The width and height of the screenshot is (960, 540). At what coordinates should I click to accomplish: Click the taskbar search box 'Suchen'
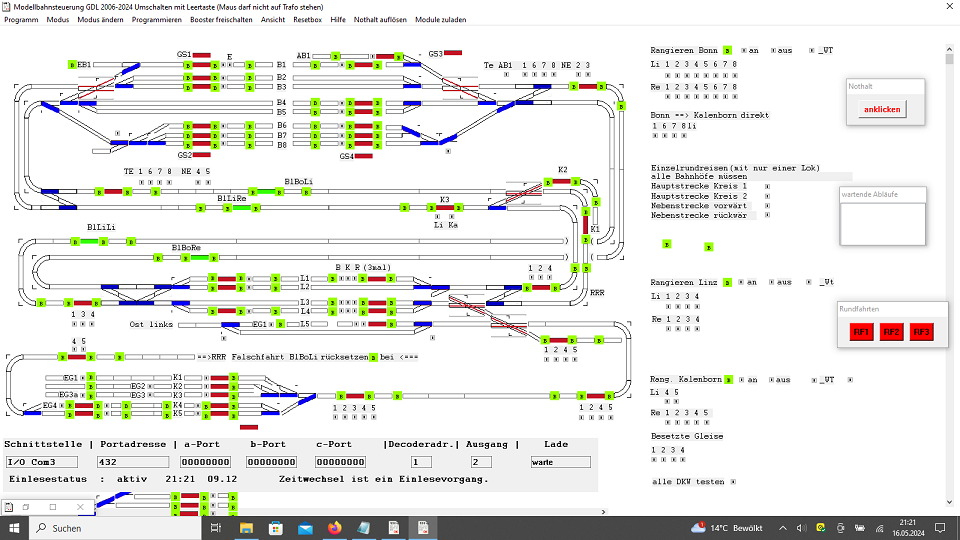pos(115,528)
